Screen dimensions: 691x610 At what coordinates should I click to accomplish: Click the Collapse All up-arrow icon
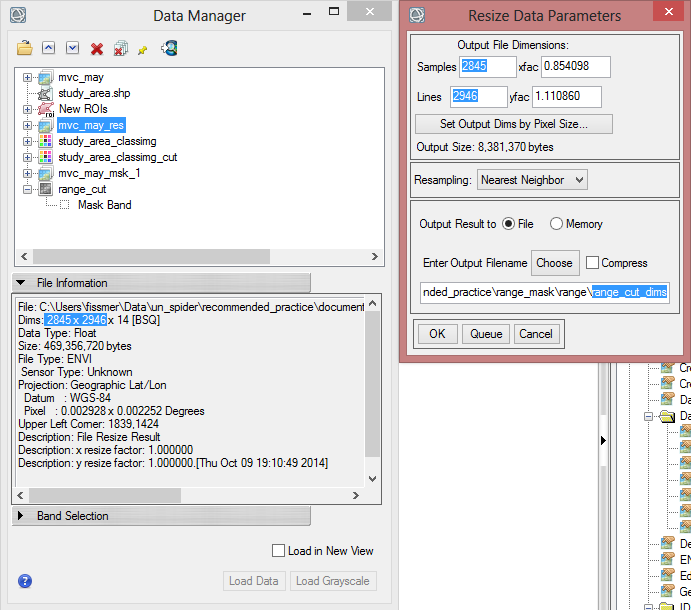point(49,48)
